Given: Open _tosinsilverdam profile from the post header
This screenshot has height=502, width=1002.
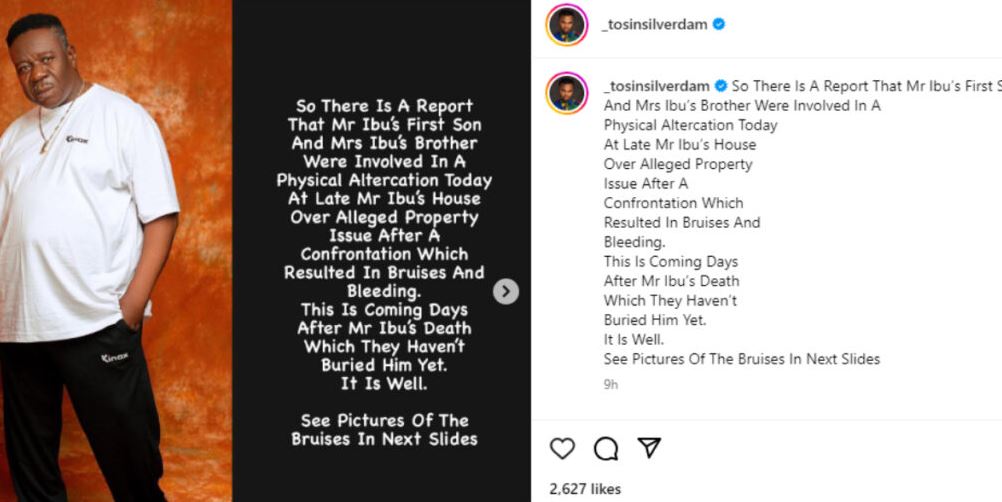Looking at the screenshot, I should [654, 24].
